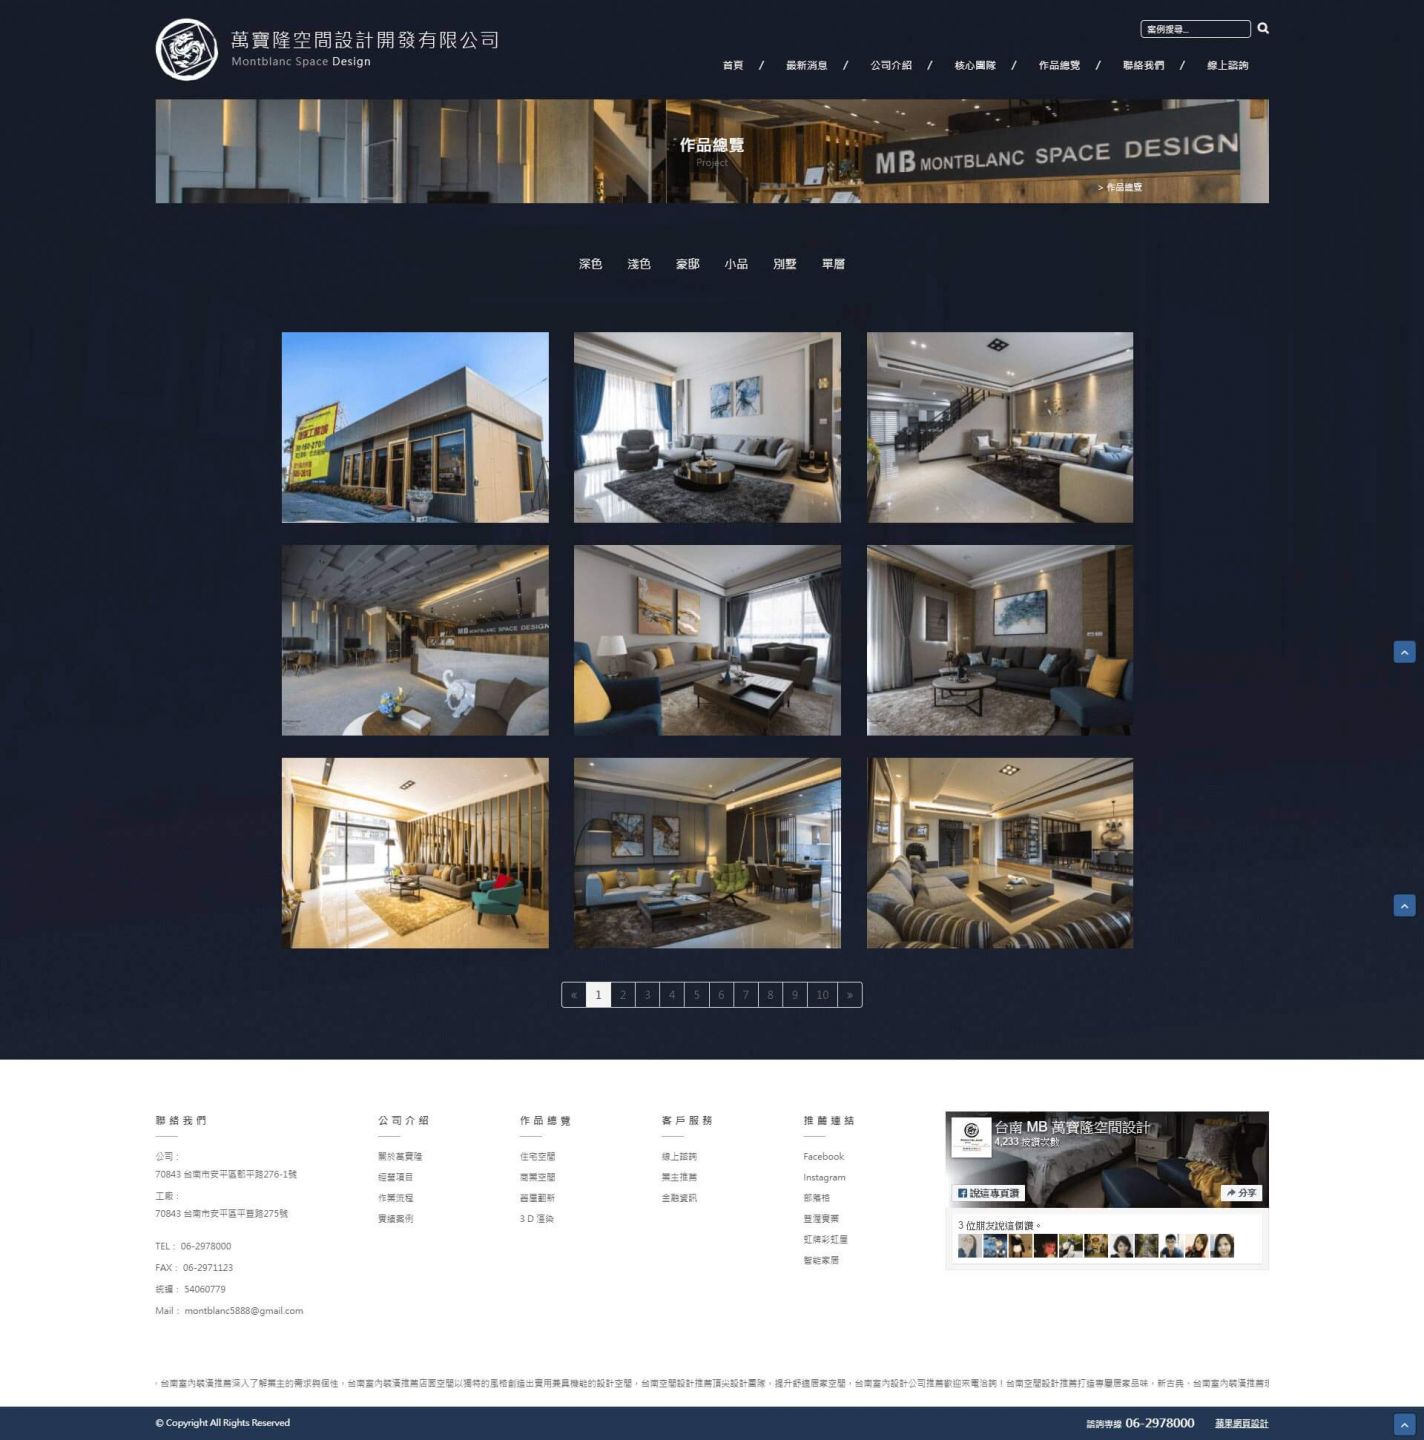Click the magnifier search icon
The height and width of the screenshot is (1440, 1424).
1263,29
